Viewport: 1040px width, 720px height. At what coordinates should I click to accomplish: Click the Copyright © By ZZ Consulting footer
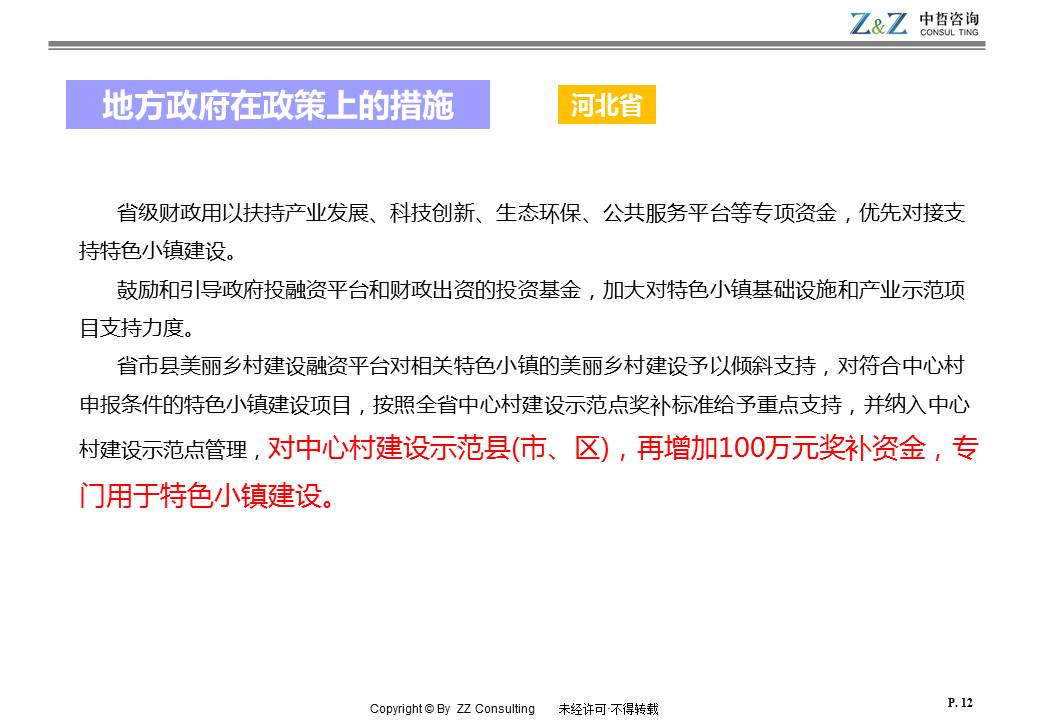[x=452, y=709]
